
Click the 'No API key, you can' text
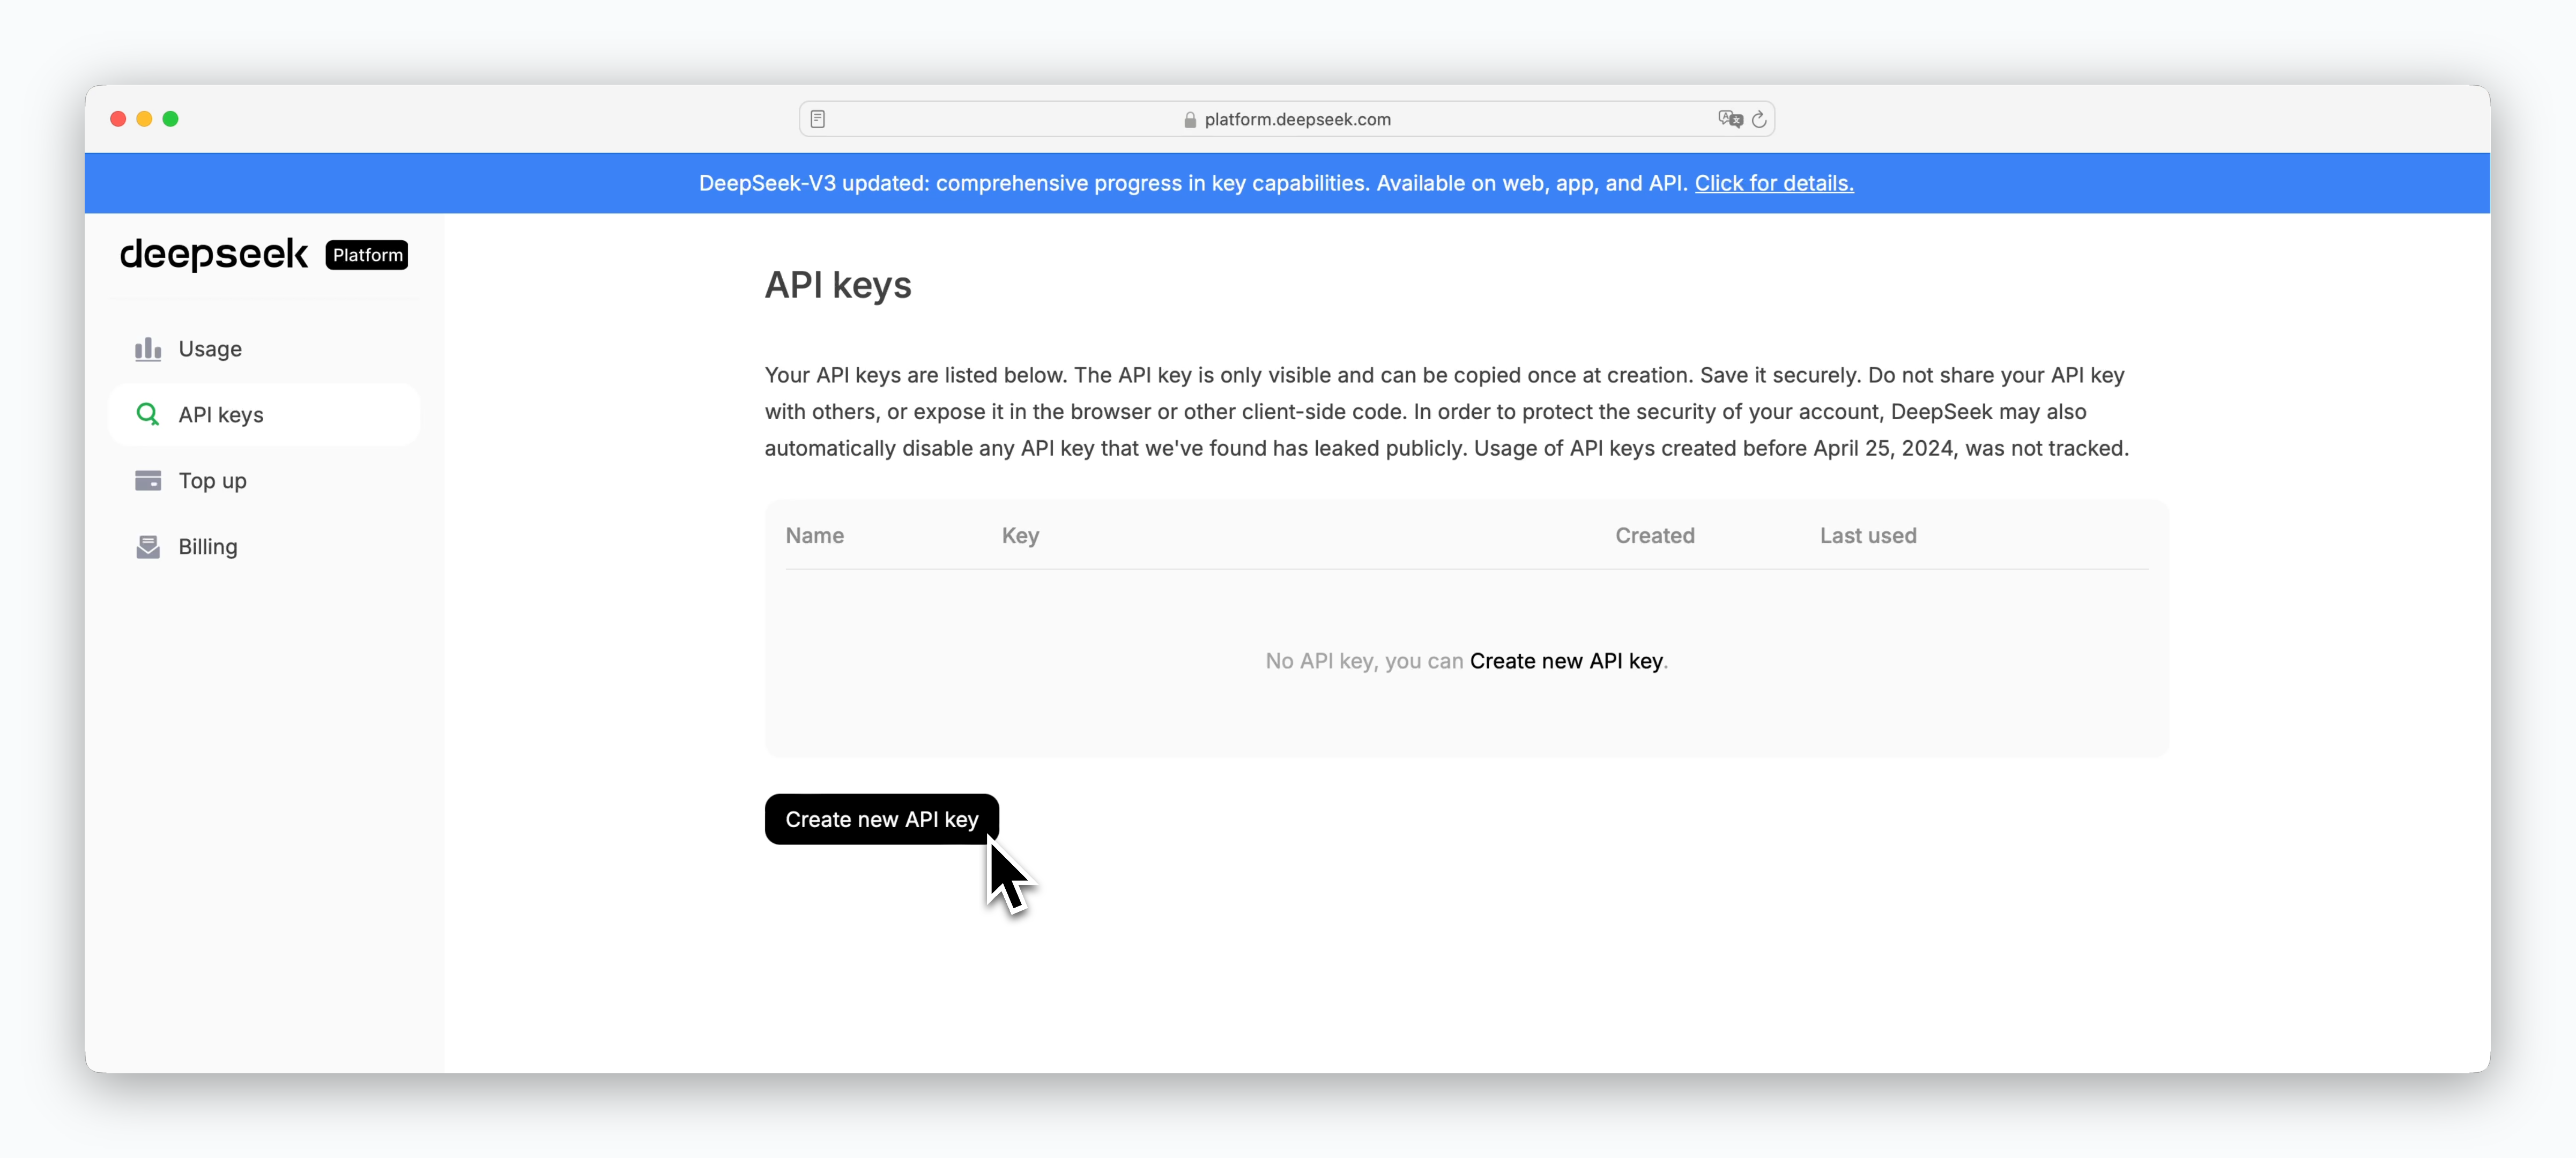(1364, 661)
